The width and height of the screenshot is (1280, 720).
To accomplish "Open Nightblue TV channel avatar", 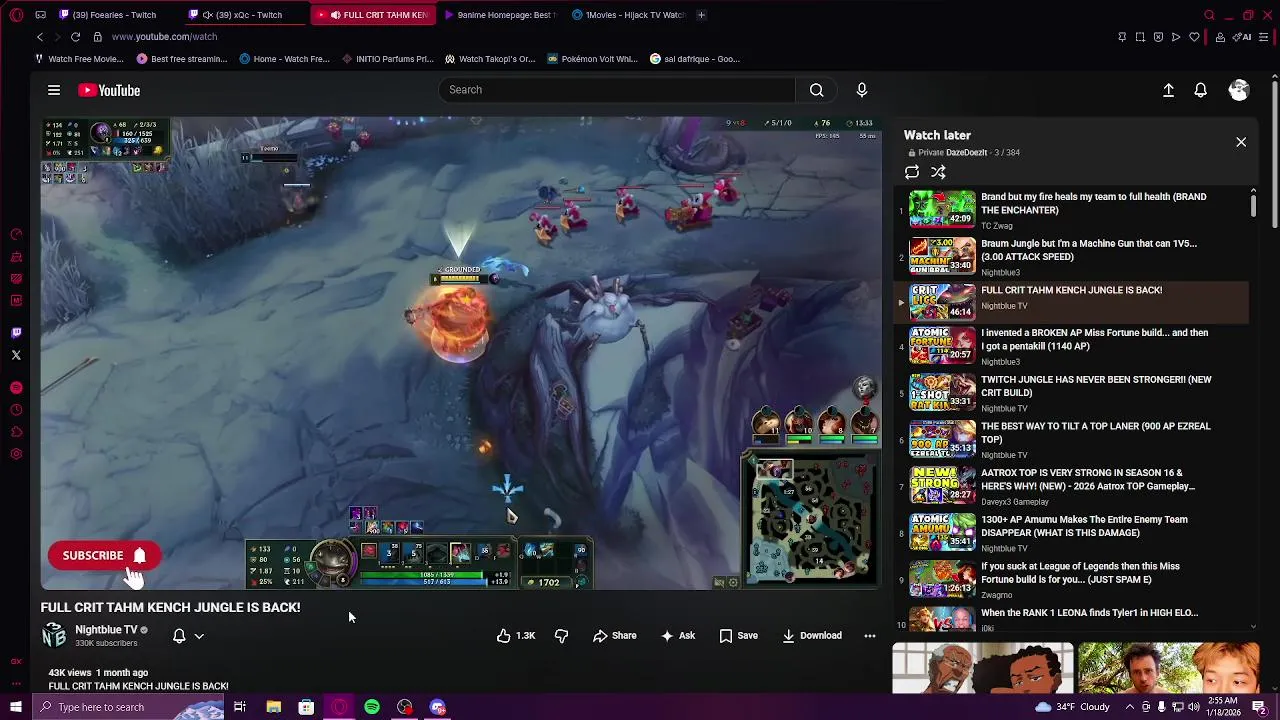I will point(54,635).
